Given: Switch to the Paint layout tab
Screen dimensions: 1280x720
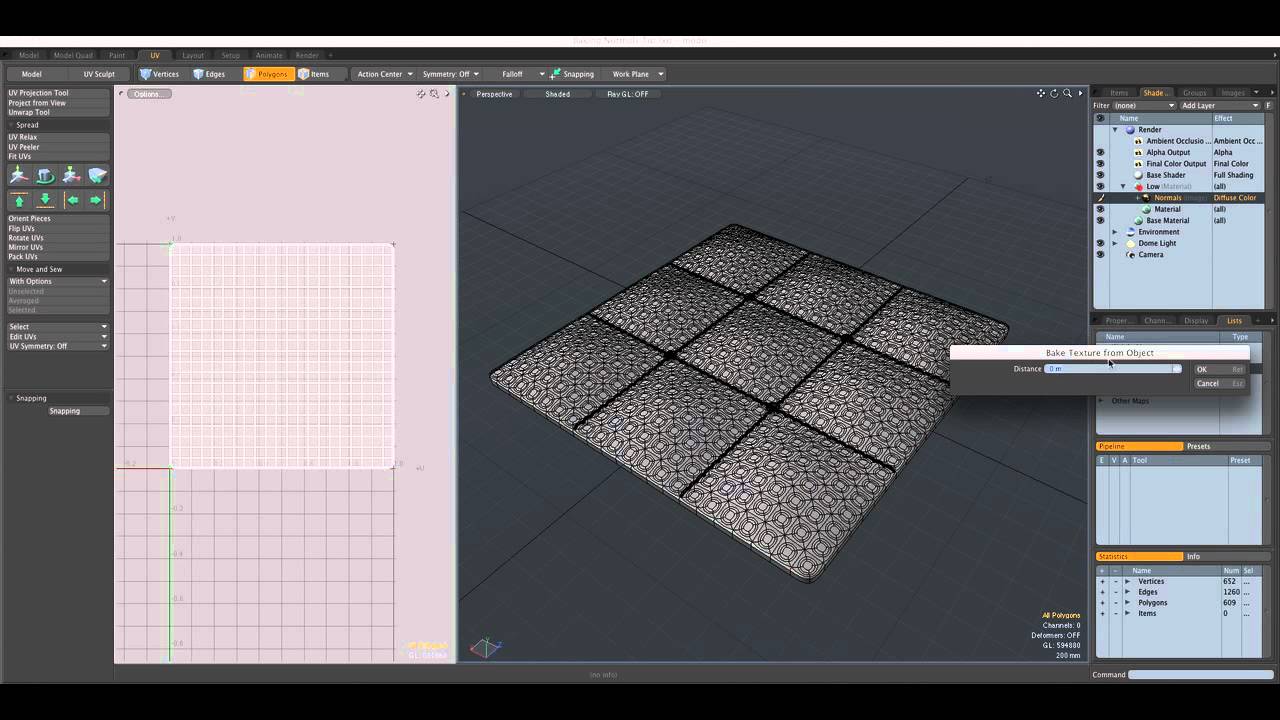Looking at the screenshot, I should pos(117,55).
